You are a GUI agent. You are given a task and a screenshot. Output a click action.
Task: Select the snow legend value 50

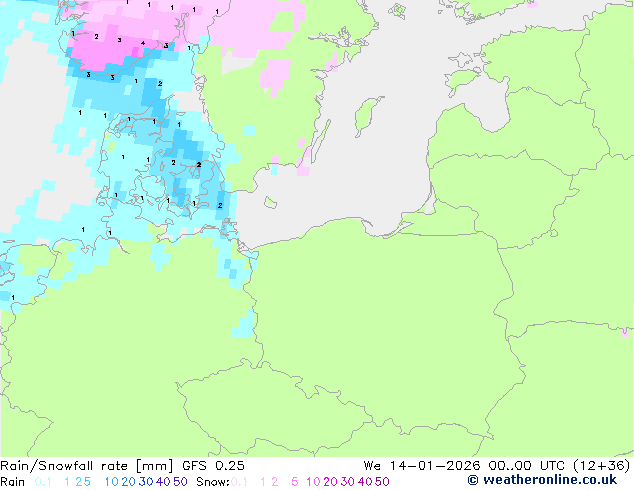click(x=383, y=482)
